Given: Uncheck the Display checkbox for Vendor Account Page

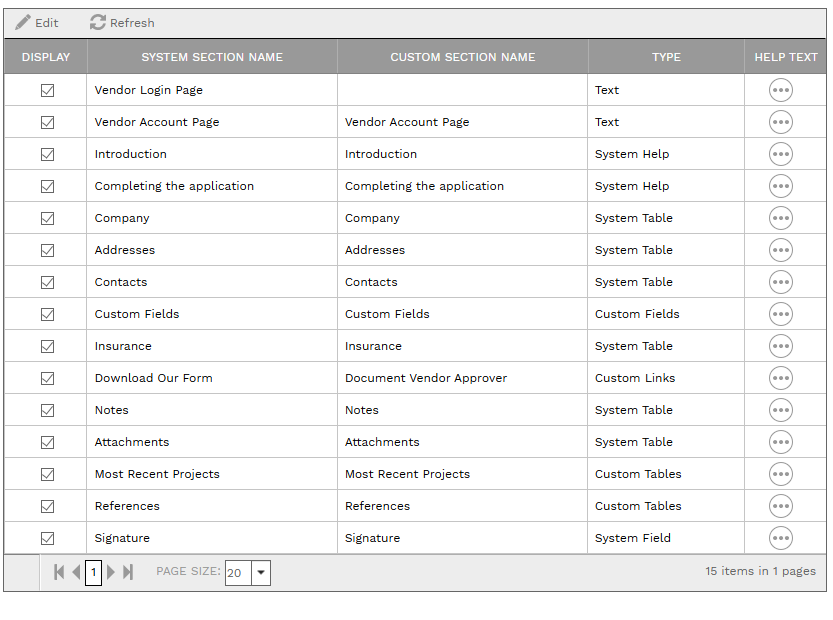Looking at the screenshot, I should tap(47, 122).
